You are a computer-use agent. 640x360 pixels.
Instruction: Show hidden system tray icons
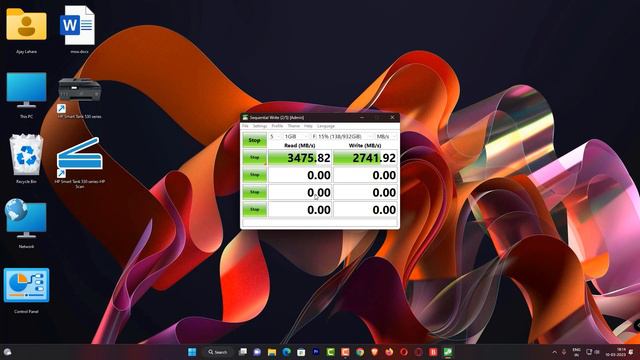point(554,352)
